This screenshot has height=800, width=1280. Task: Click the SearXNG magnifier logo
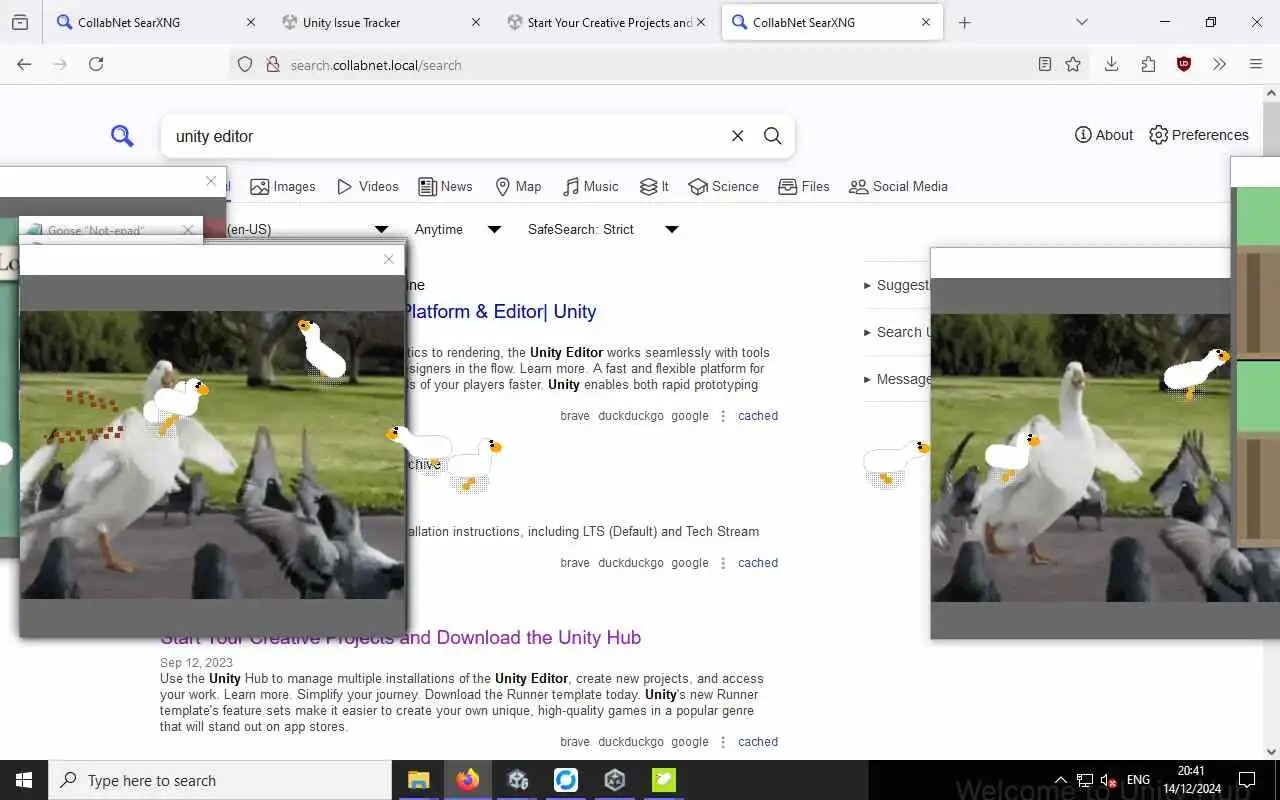tap(122, 136)
